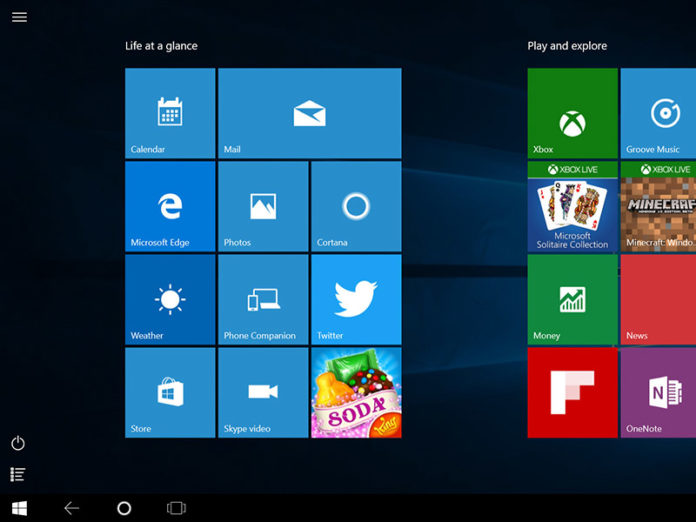Screen dimensions: 696x522
Task: Launch Candy Crush Soda tile
Action: coord(356,393)
